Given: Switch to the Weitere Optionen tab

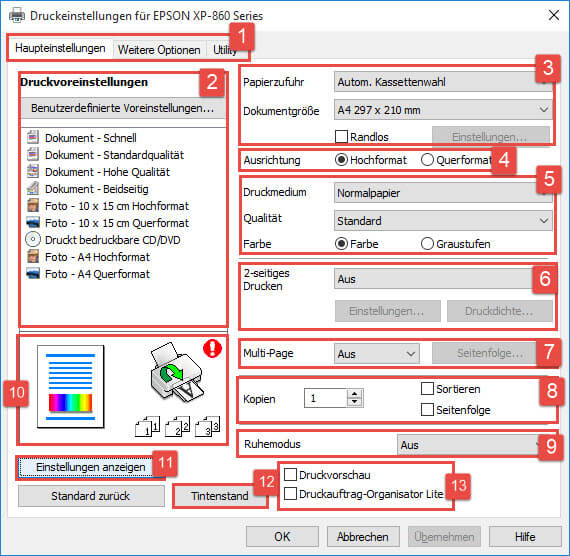Looking at the screenshot, I should pos(159,50).
